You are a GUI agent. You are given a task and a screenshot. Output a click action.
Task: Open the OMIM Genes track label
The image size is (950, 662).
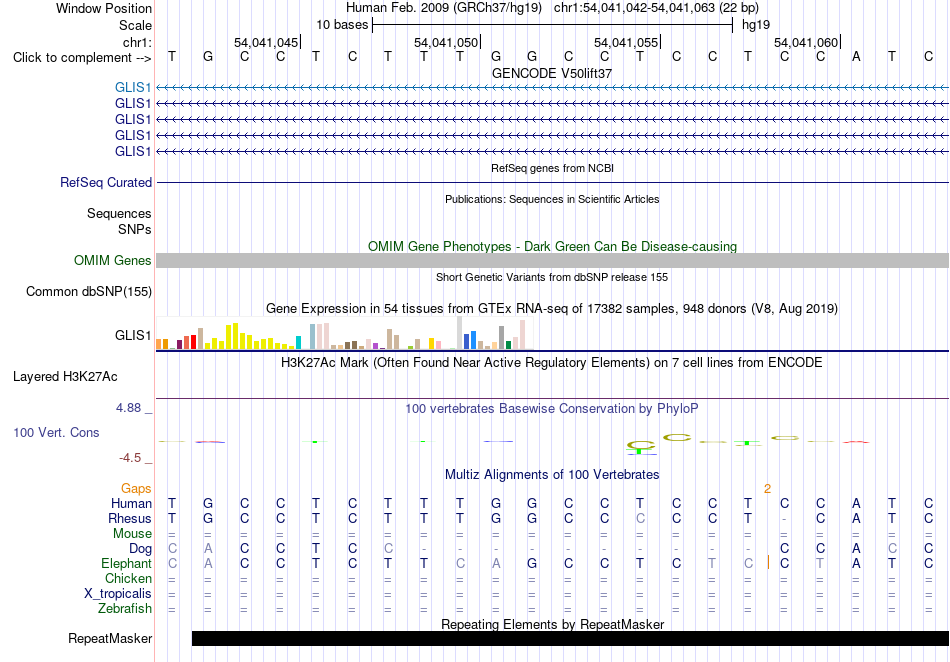click(x=113, y=260)
